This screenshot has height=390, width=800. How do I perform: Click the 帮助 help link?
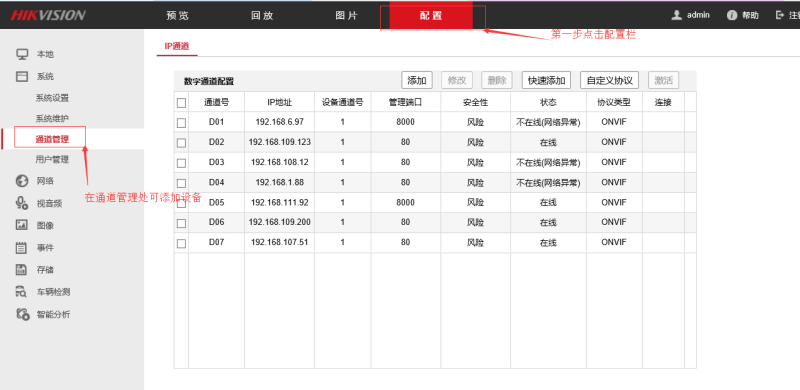pyautogui.click(x=750, y=15)
